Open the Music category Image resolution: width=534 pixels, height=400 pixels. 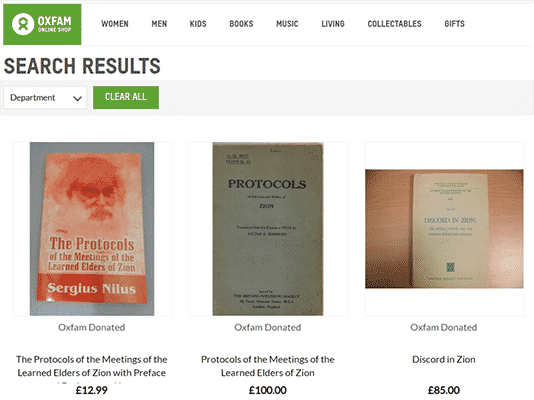coord(287,24)
